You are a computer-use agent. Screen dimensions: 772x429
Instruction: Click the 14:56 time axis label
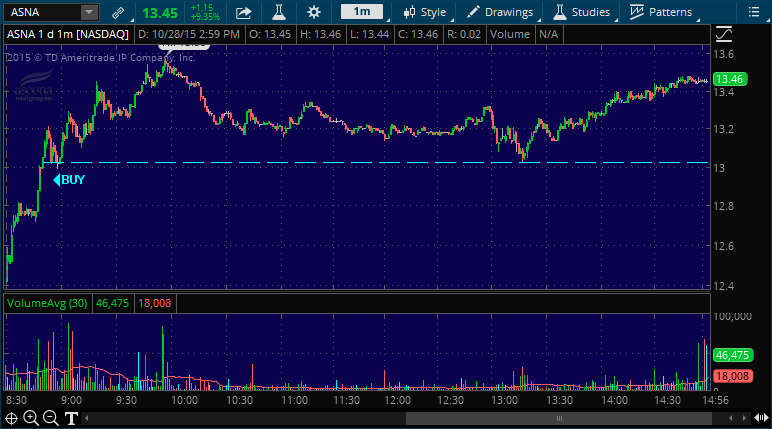click(715, 400)
